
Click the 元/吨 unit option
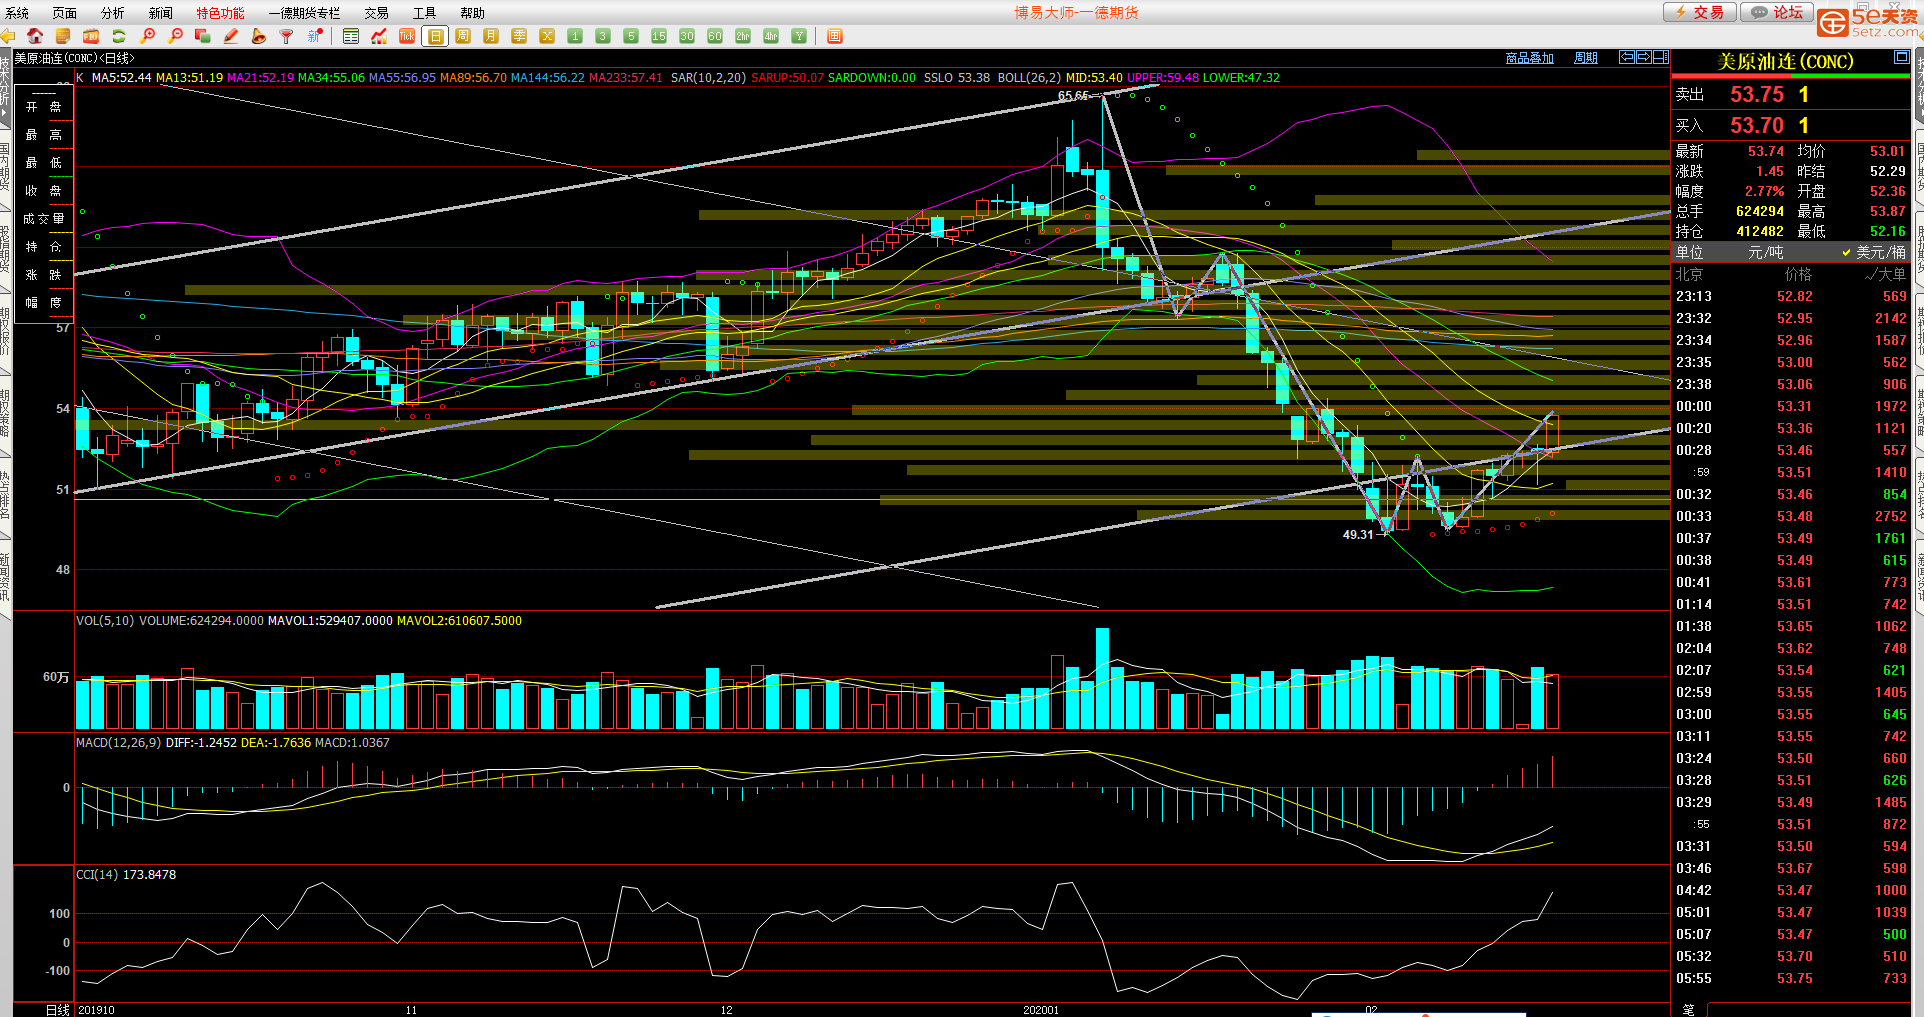1765,252
